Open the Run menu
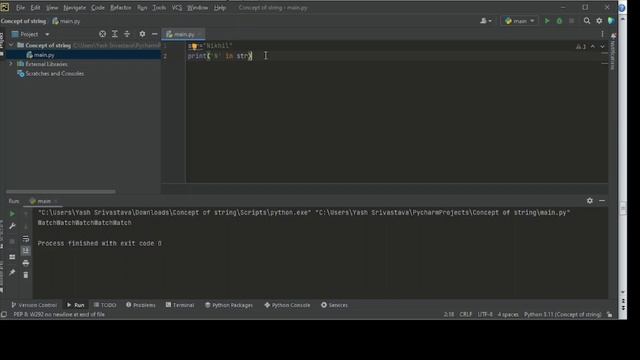 click(142, 7)
